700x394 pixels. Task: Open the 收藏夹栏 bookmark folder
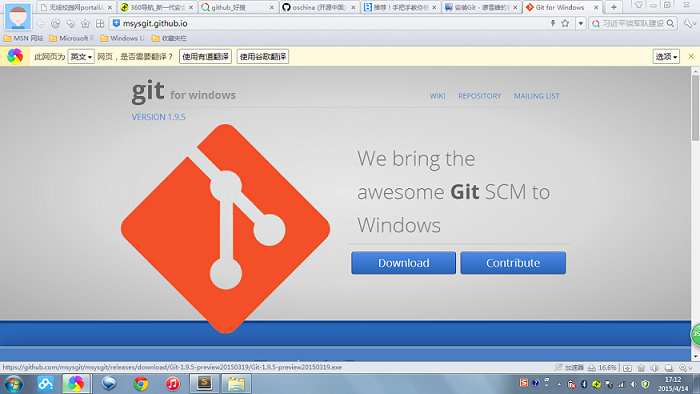[x=169, y=38]
